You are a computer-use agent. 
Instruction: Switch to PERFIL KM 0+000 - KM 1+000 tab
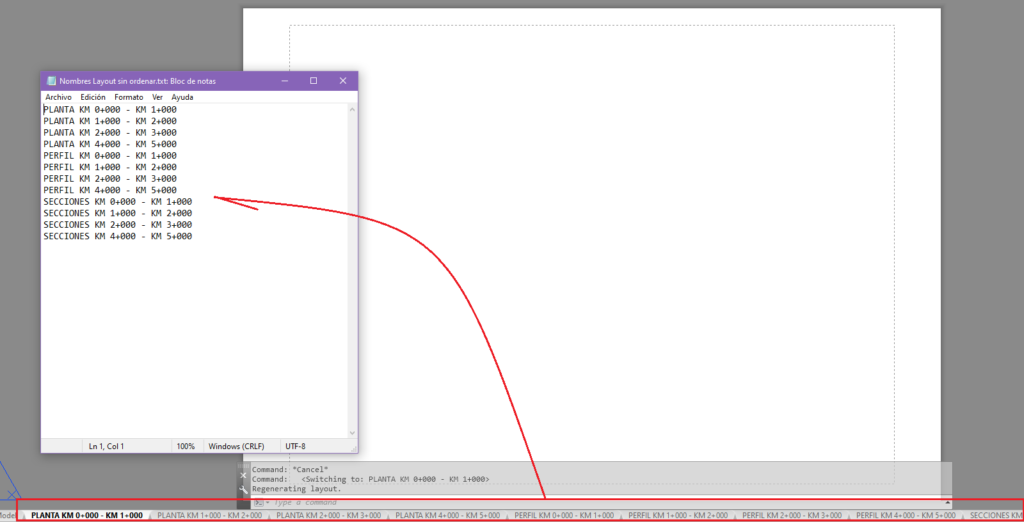click(564, 515)
